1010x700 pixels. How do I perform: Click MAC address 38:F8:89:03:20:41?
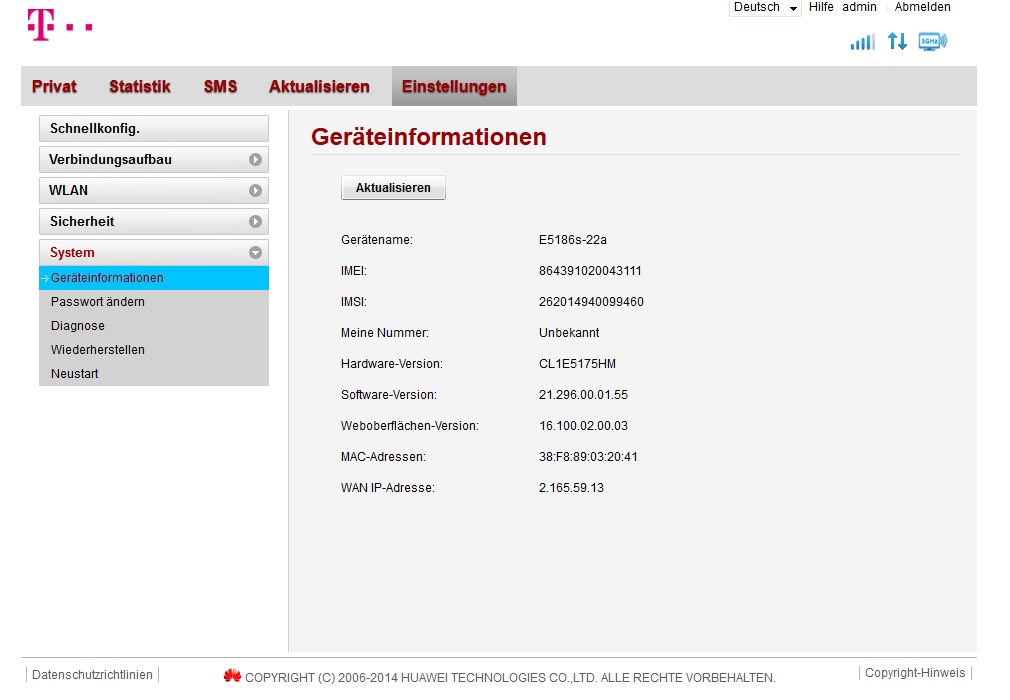(588, 456)
